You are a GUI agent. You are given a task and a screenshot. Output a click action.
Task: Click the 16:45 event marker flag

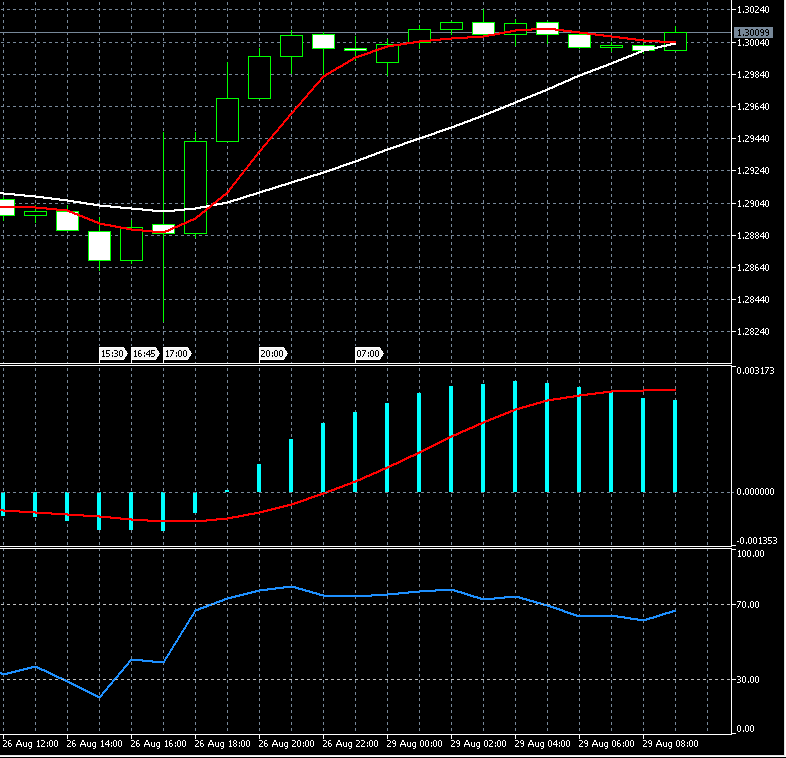coord(145,353)
